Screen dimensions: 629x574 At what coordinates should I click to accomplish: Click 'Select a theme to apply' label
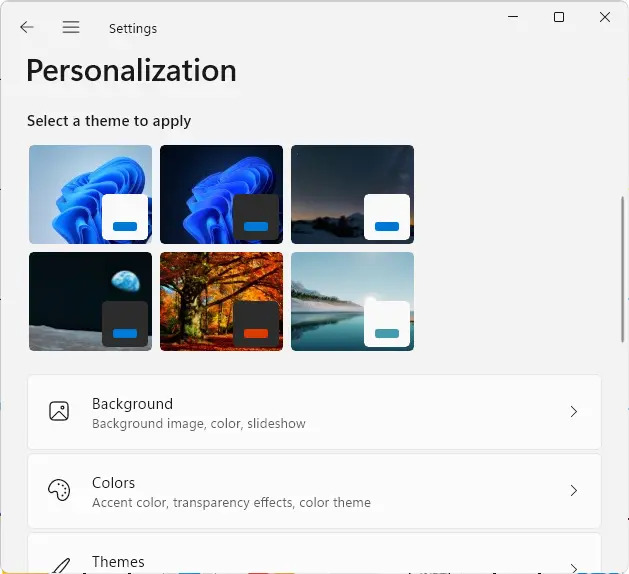click(x=109, y=121)
